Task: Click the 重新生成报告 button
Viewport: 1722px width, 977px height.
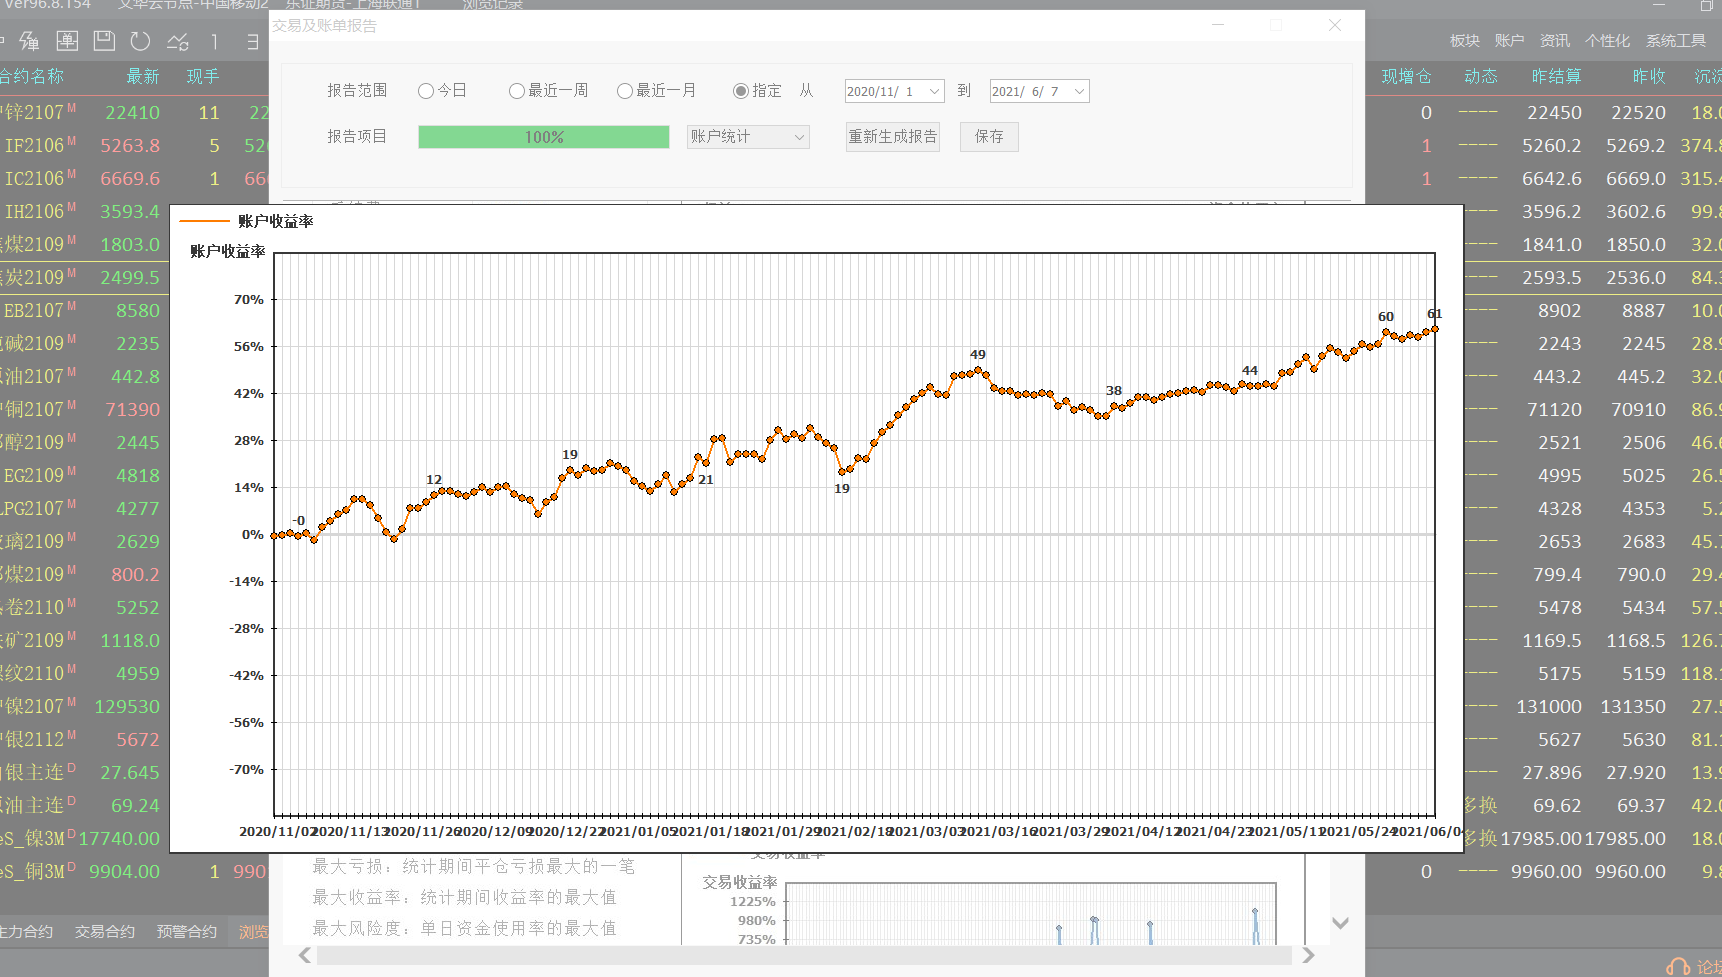Action: [893, 137]
